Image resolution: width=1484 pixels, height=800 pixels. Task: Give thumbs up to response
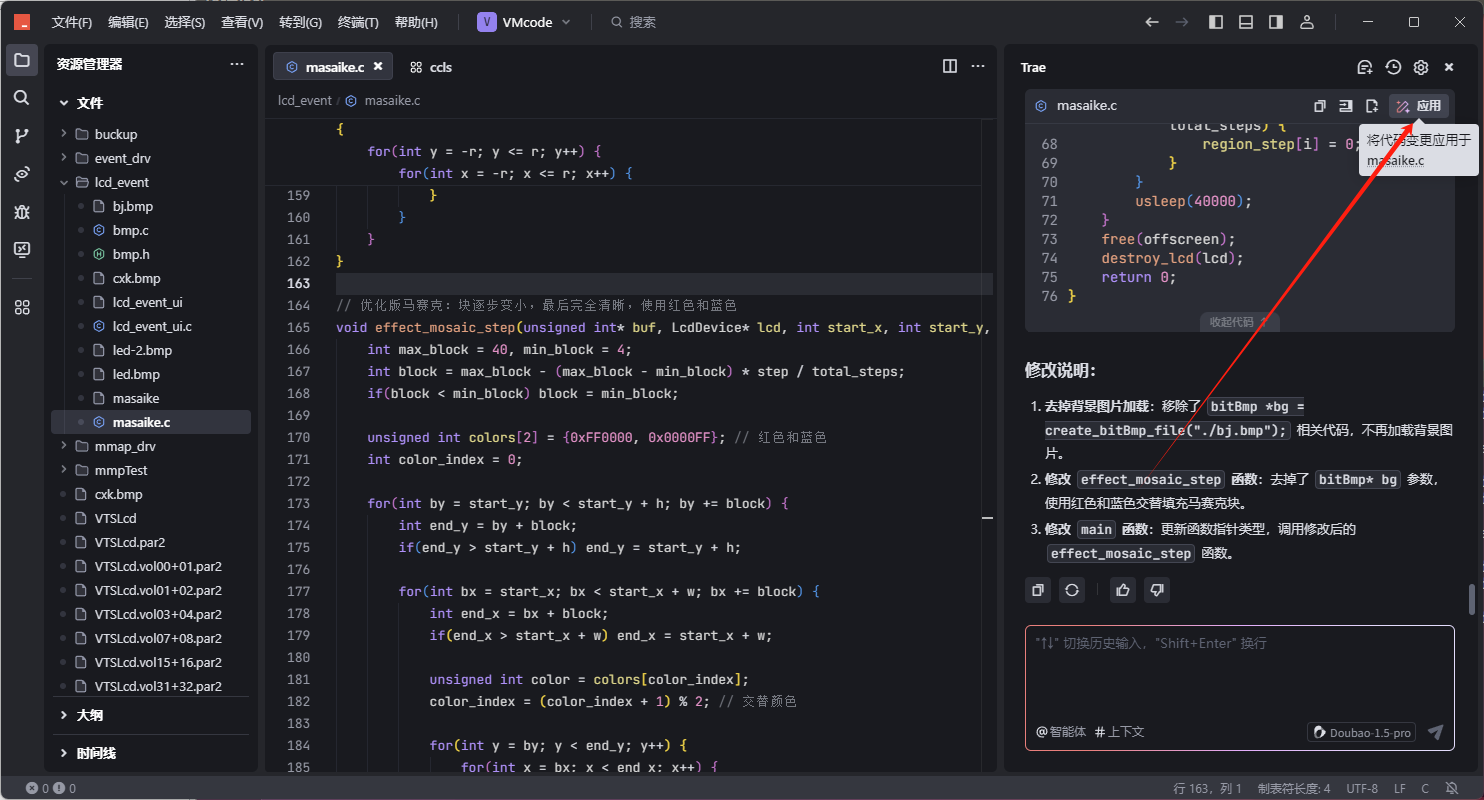pos(1123,590)
